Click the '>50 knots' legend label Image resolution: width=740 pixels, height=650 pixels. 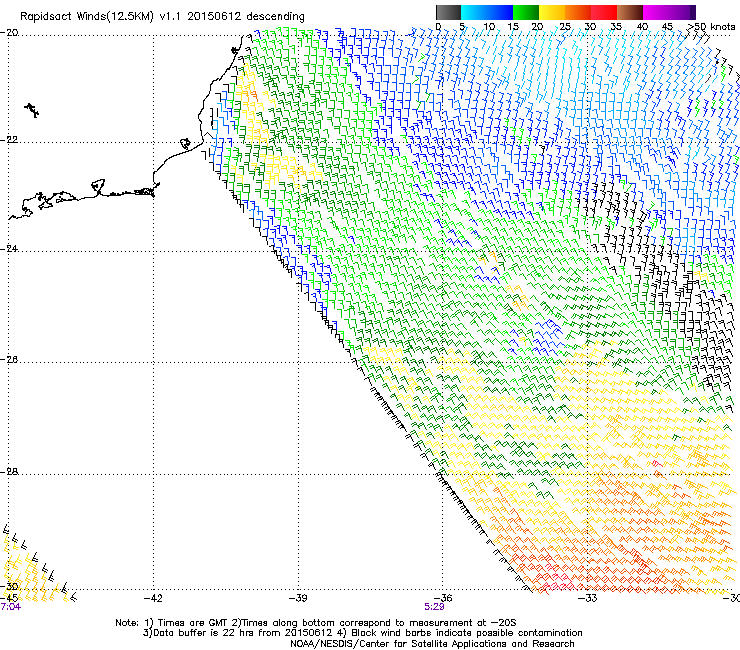711,26
